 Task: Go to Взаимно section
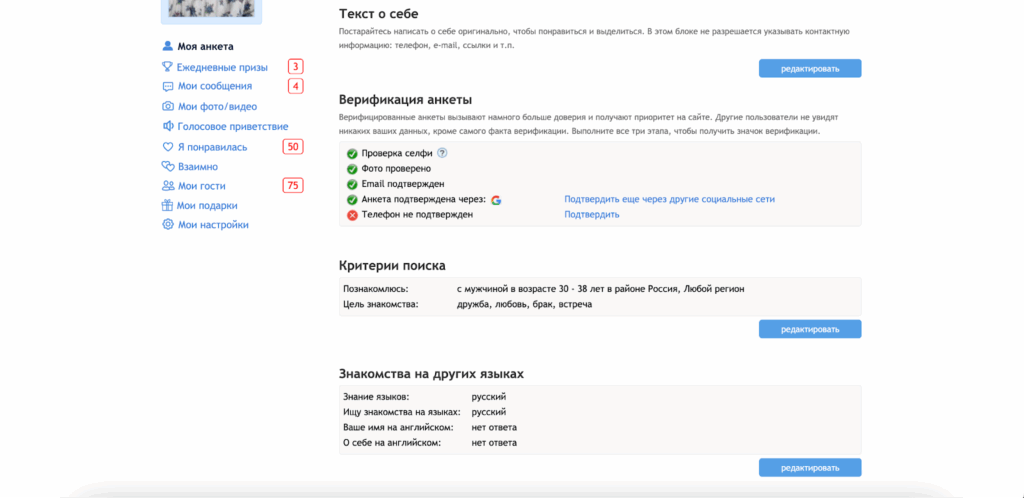click(197, 167)
